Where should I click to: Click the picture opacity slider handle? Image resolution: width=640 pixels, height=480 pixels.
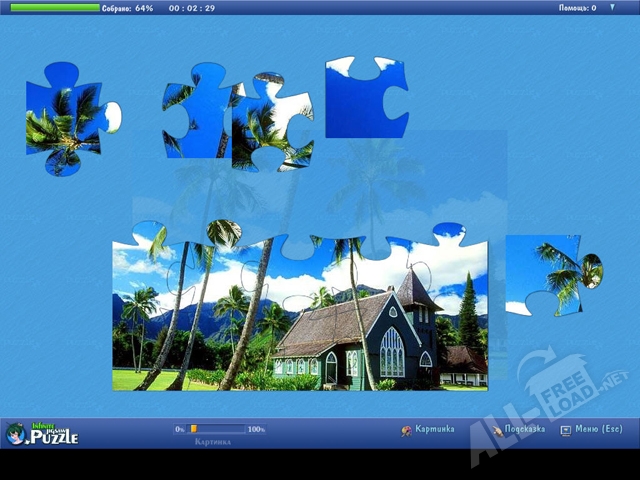[x=193, y=429]
